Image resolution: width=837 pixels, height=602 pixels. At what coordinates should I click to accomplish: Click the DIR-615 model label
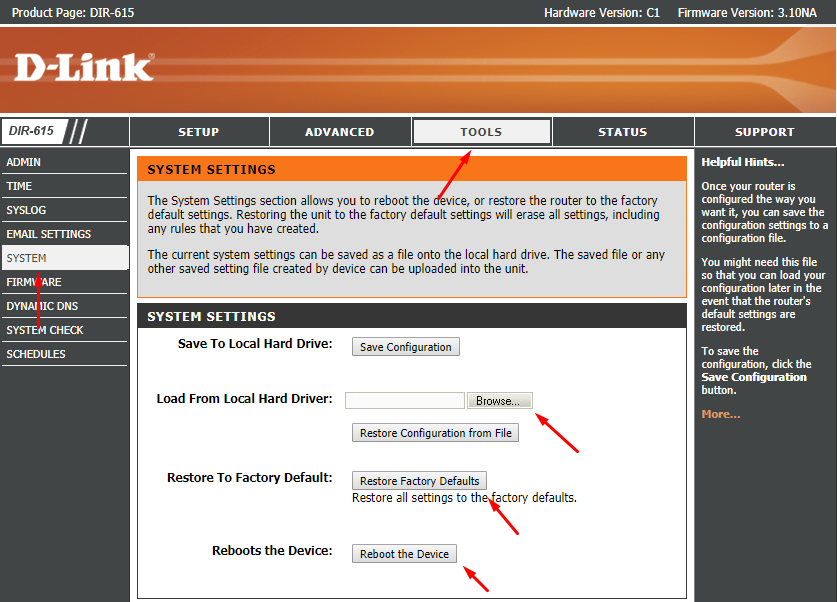(31, 131)
